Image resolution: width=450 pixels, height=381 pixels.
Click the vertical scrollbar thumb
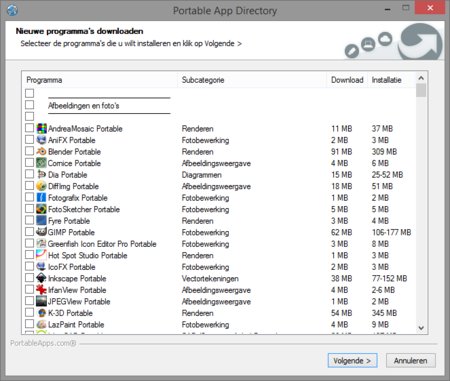pyautogui.click(x=421, y=90)
